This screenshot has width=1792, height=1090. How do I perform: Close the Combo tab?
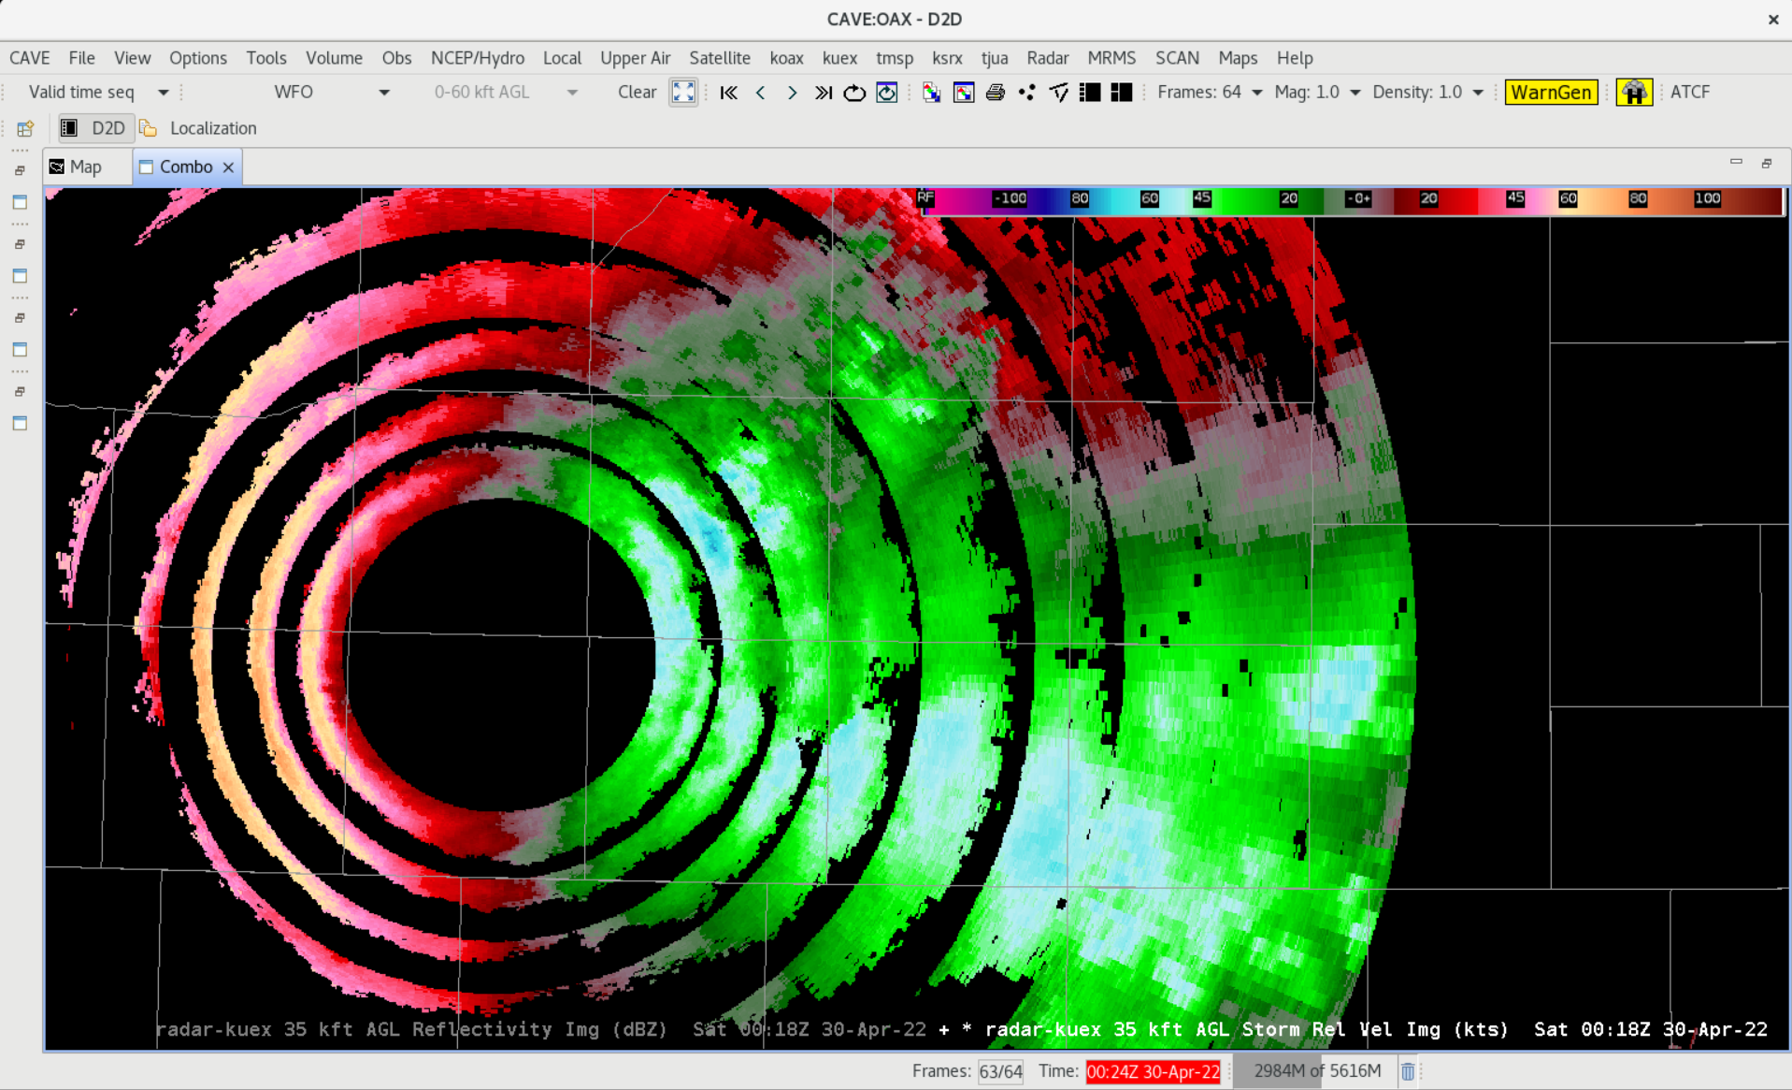tap(228, 167)
